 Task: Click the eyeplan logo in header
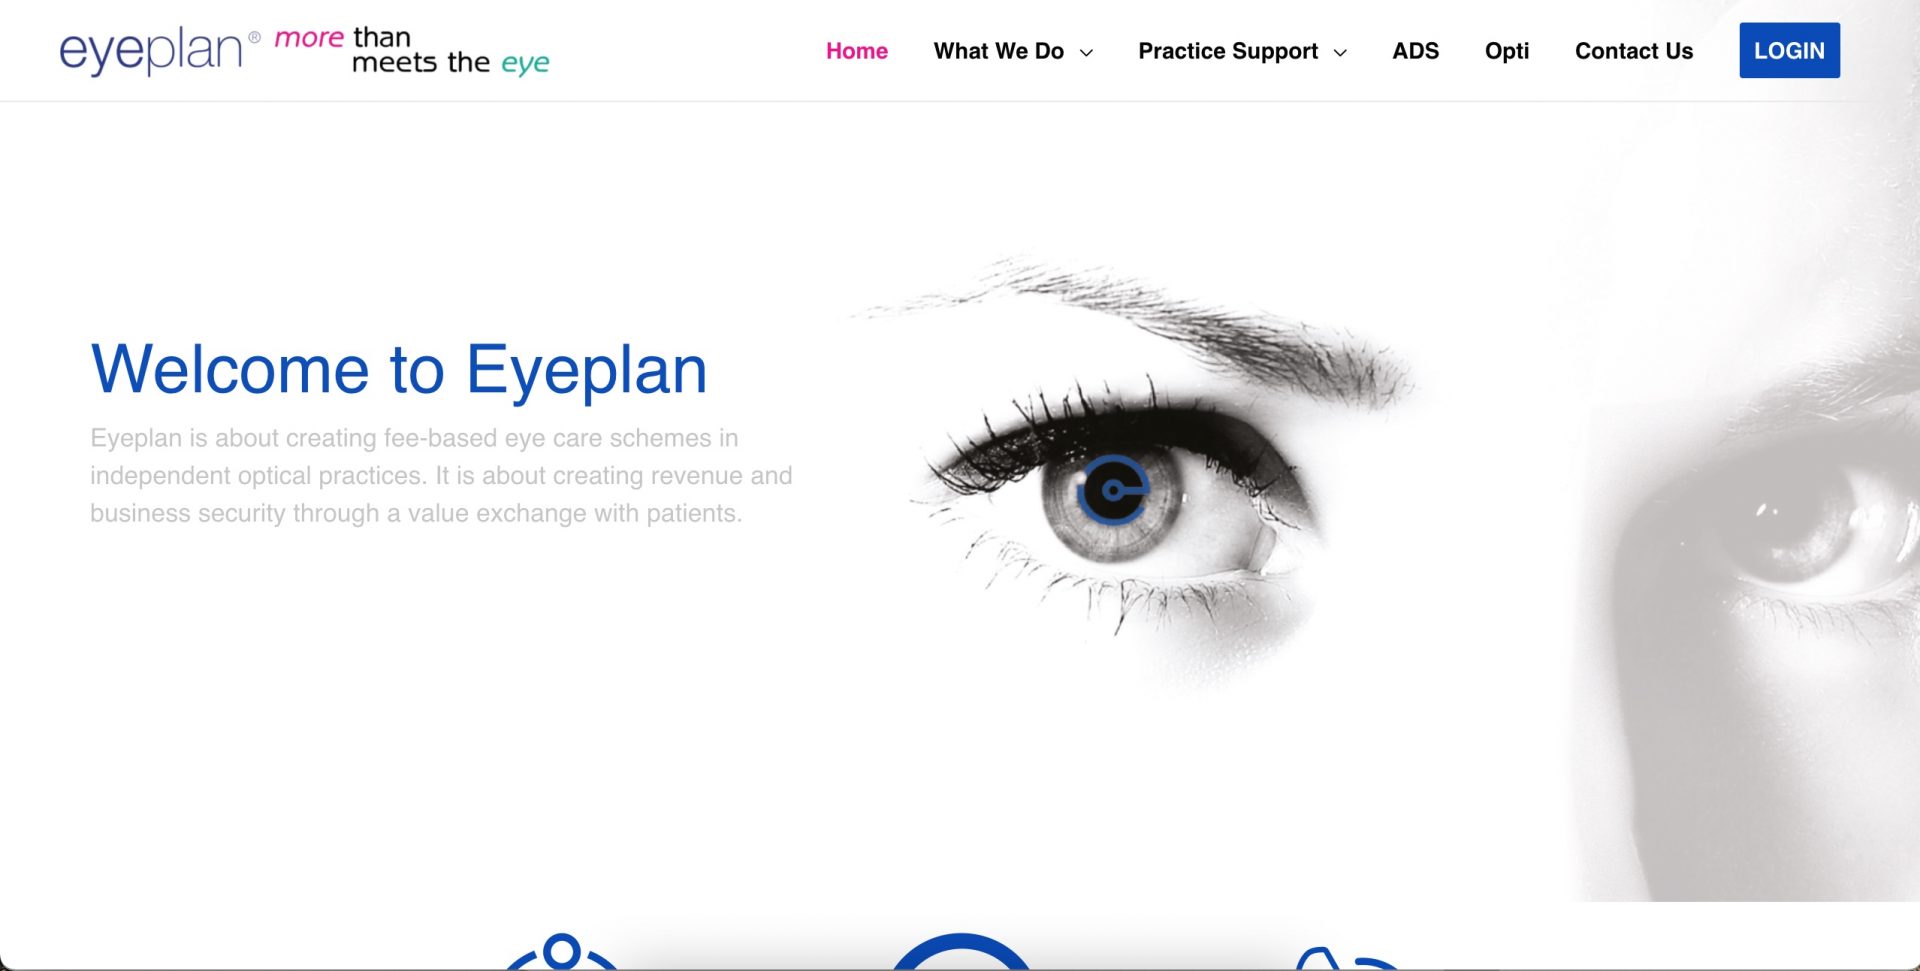coord(151,52)
